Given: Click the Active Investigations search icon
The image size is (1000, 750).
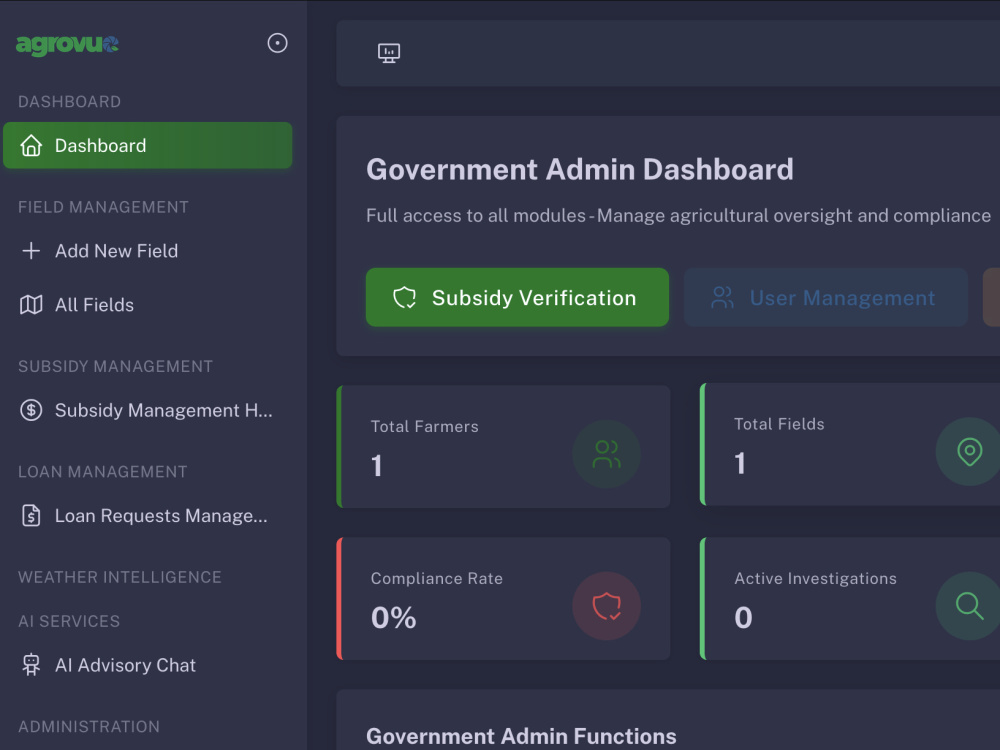Looking at the screenshot, I should [x=969, y=606].
